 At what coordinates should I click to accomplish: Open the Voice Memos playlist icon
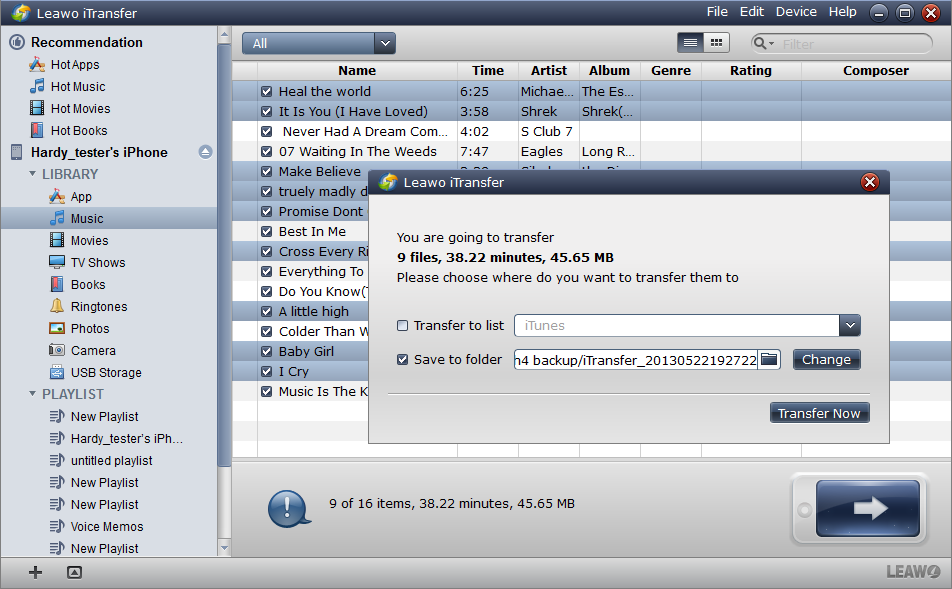57,526
